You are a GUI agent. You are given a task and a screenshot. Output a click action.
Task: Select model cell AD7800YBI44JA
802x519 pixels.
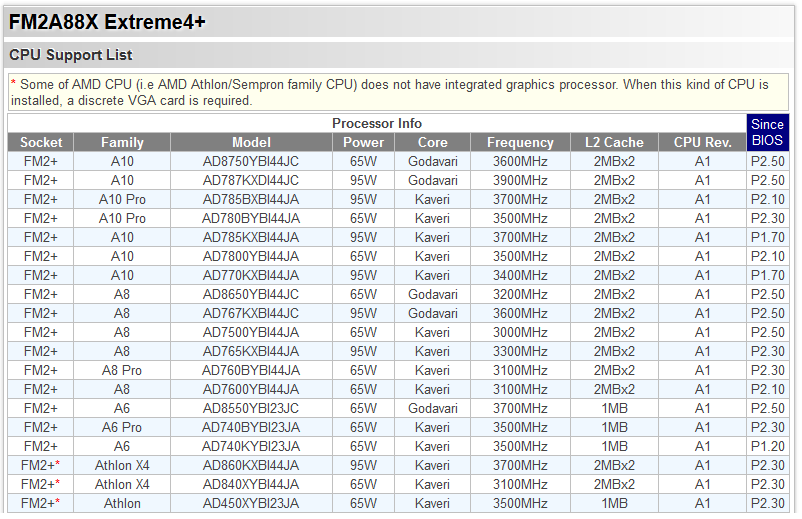[x=251, y=256]
